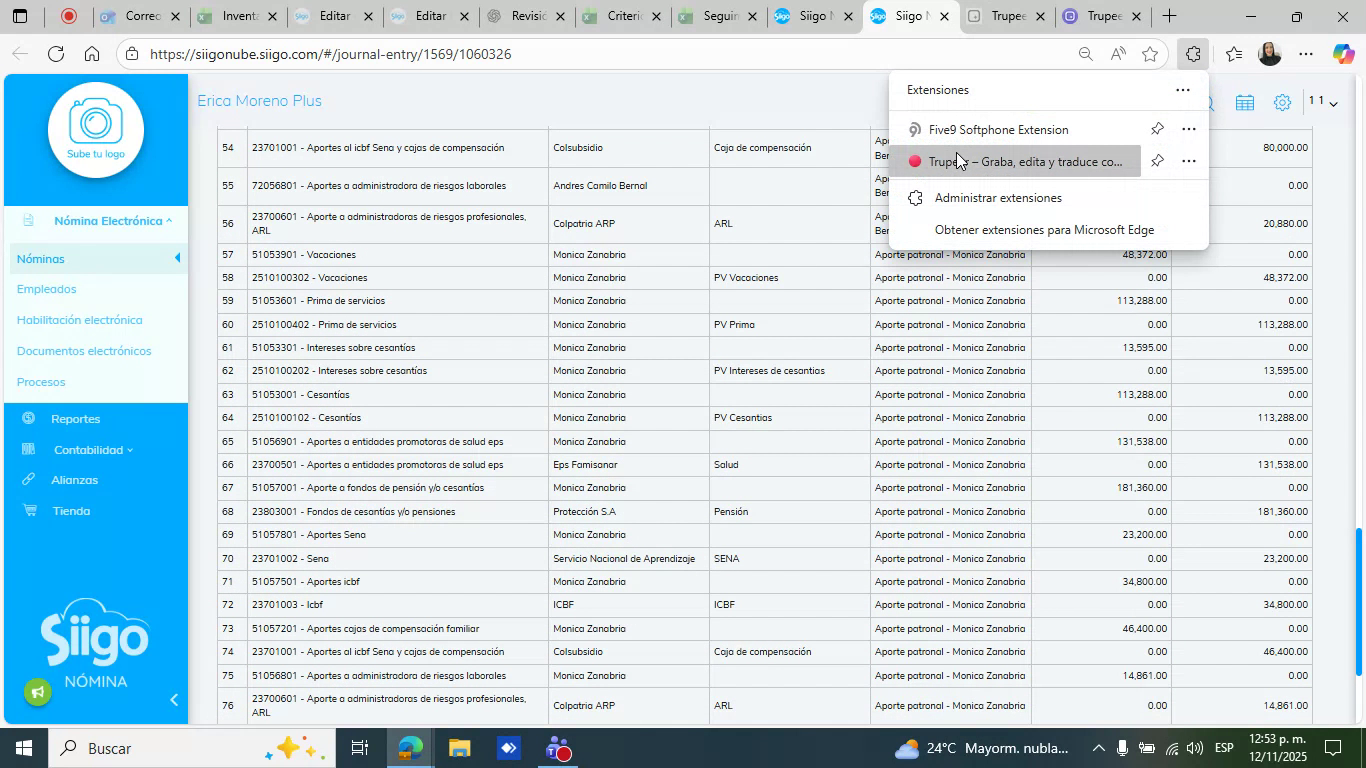1366x768 pixels.
Task: Open the Edge profile avatar
Action: pyautogui.click(x=1269, y=54)
